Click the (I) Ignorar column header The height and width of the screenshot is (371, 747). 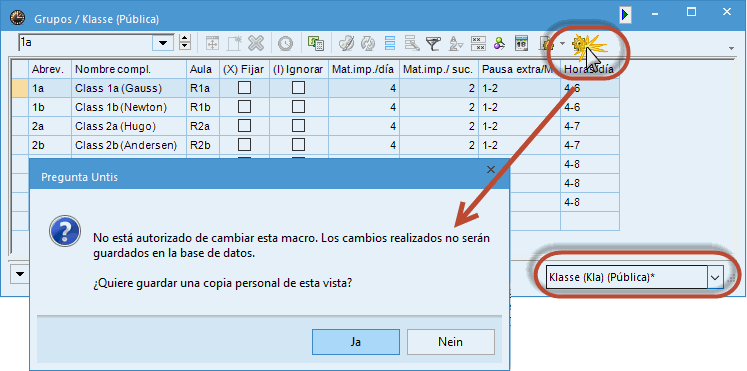click(299, 69)
